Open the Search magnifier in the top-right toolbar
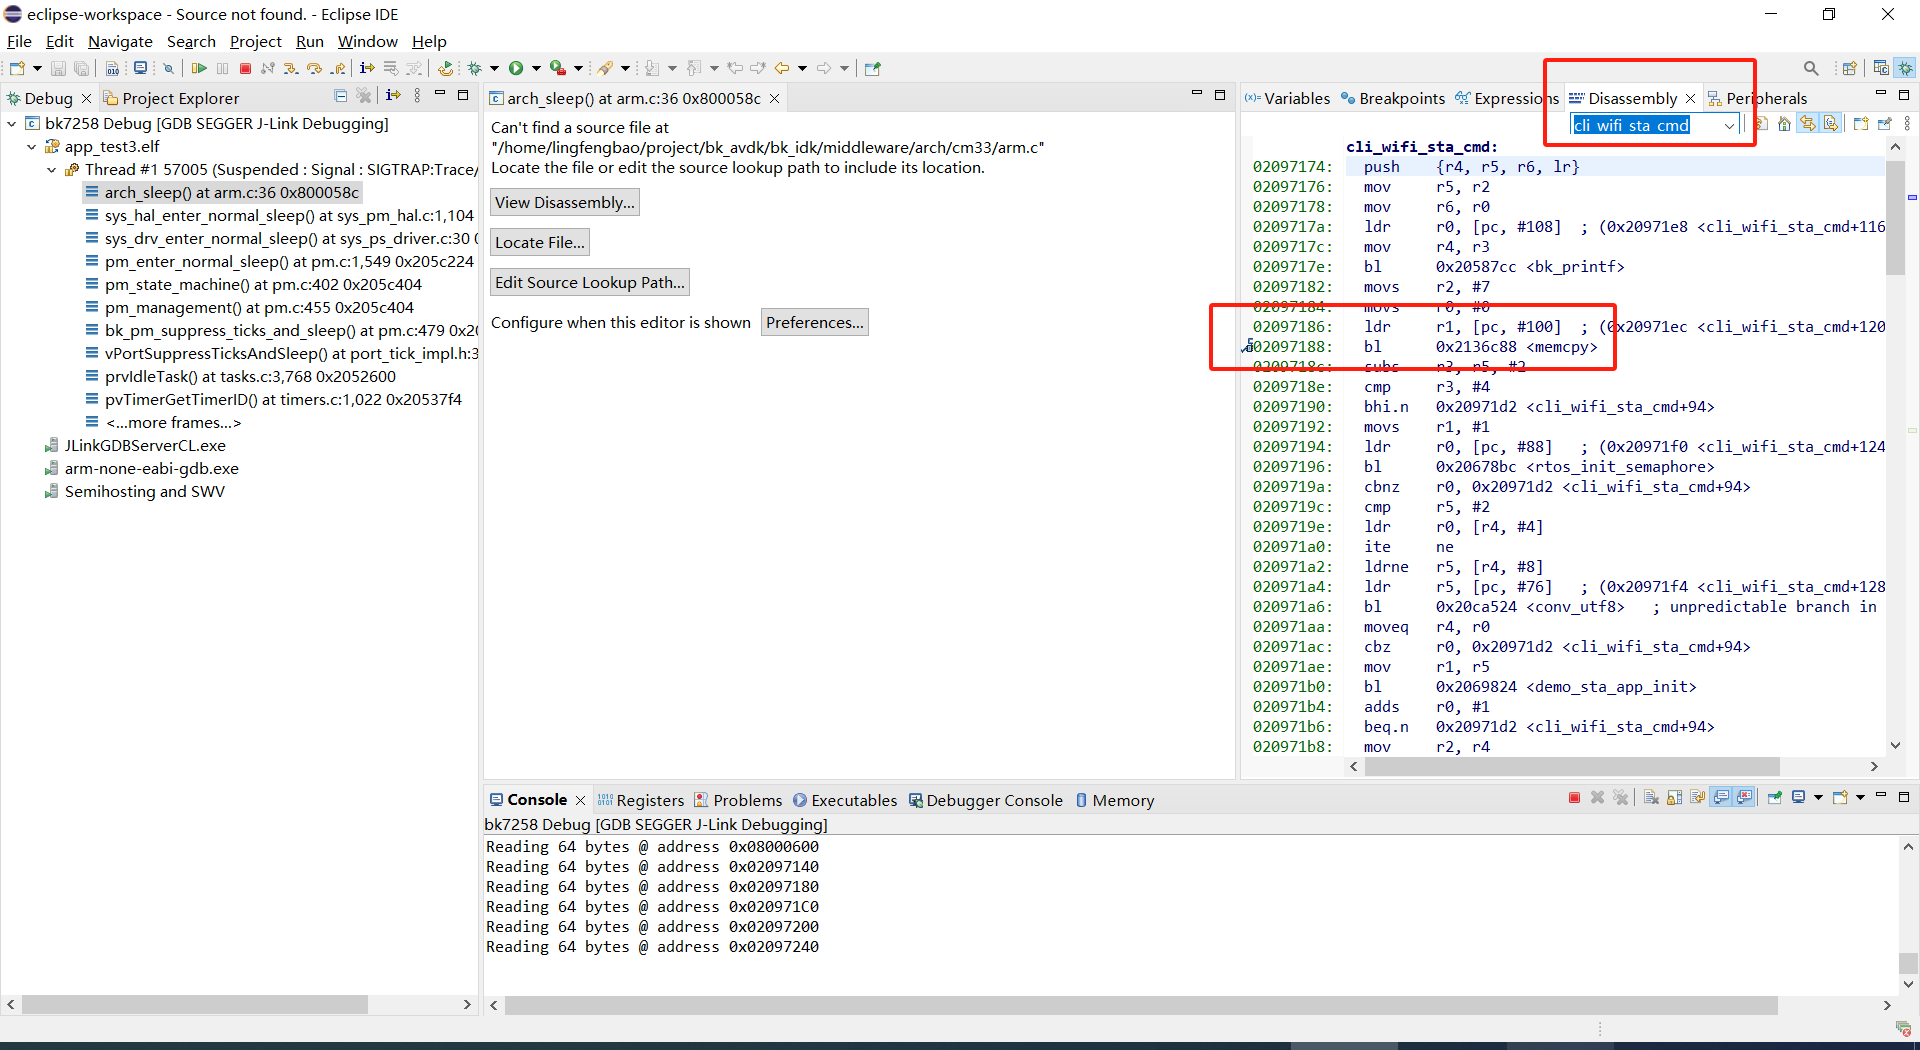 [x=1811, y=68]
